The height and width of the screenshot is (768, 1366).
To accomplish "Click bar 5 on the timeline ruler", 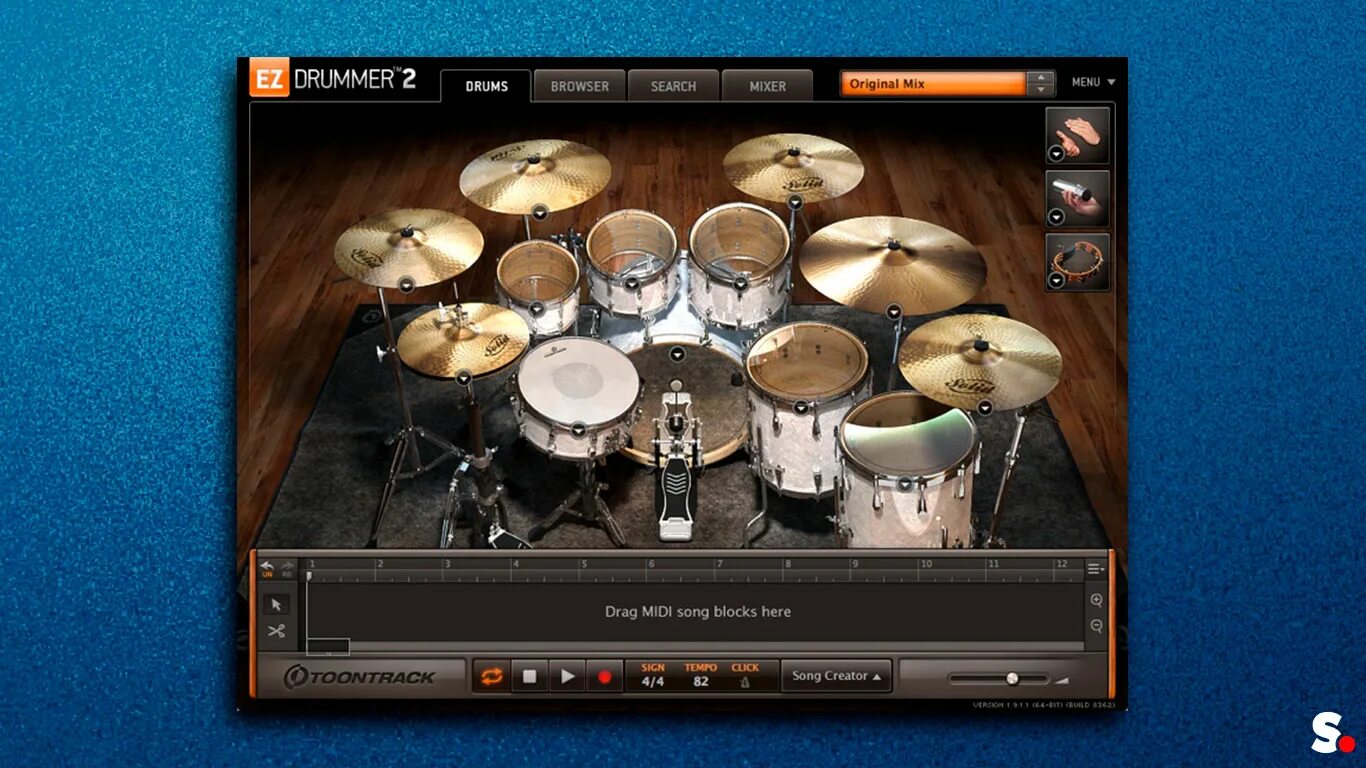I will [584, 564].
